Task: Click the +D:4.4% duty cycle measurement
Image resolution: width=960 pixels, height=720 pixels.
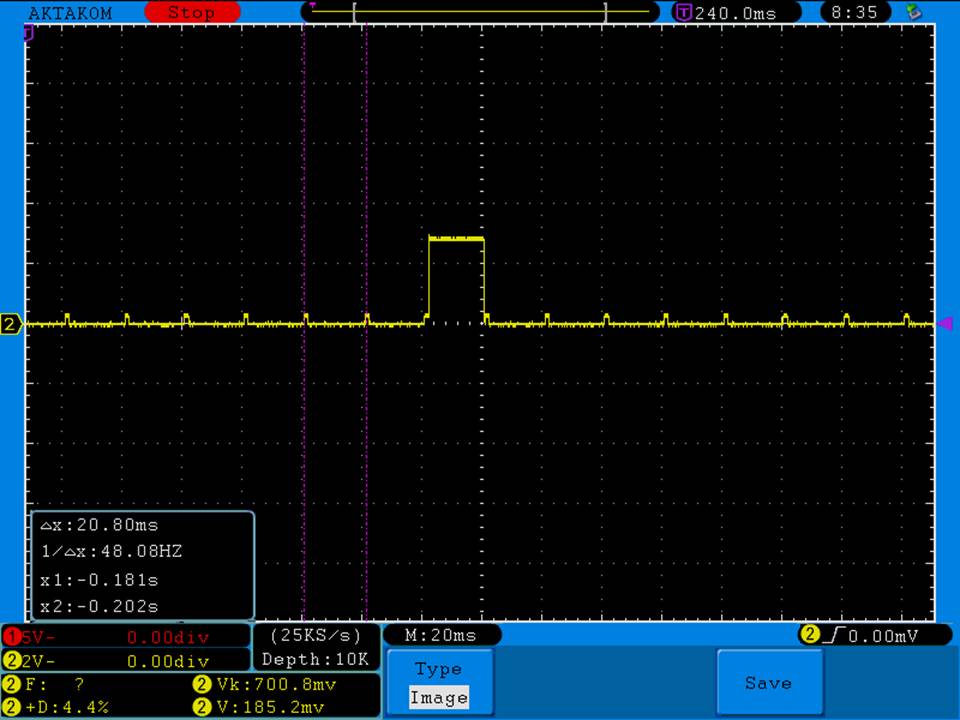Action: point(60,707)
